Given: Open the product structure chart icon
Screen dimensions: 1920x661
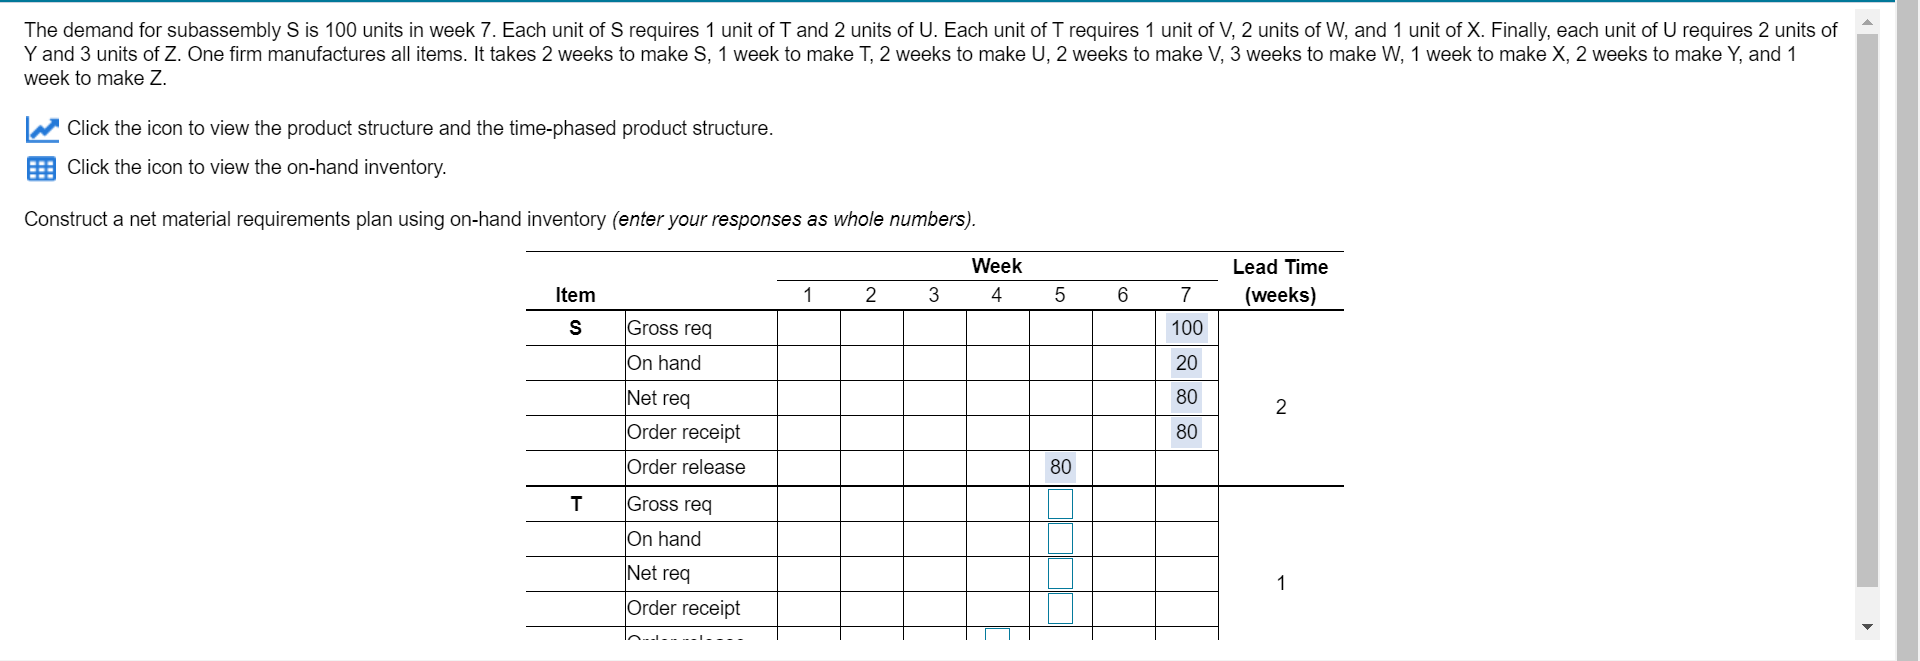Looking at the screenshot, I should pyautogui.click(x=41, y=129).
